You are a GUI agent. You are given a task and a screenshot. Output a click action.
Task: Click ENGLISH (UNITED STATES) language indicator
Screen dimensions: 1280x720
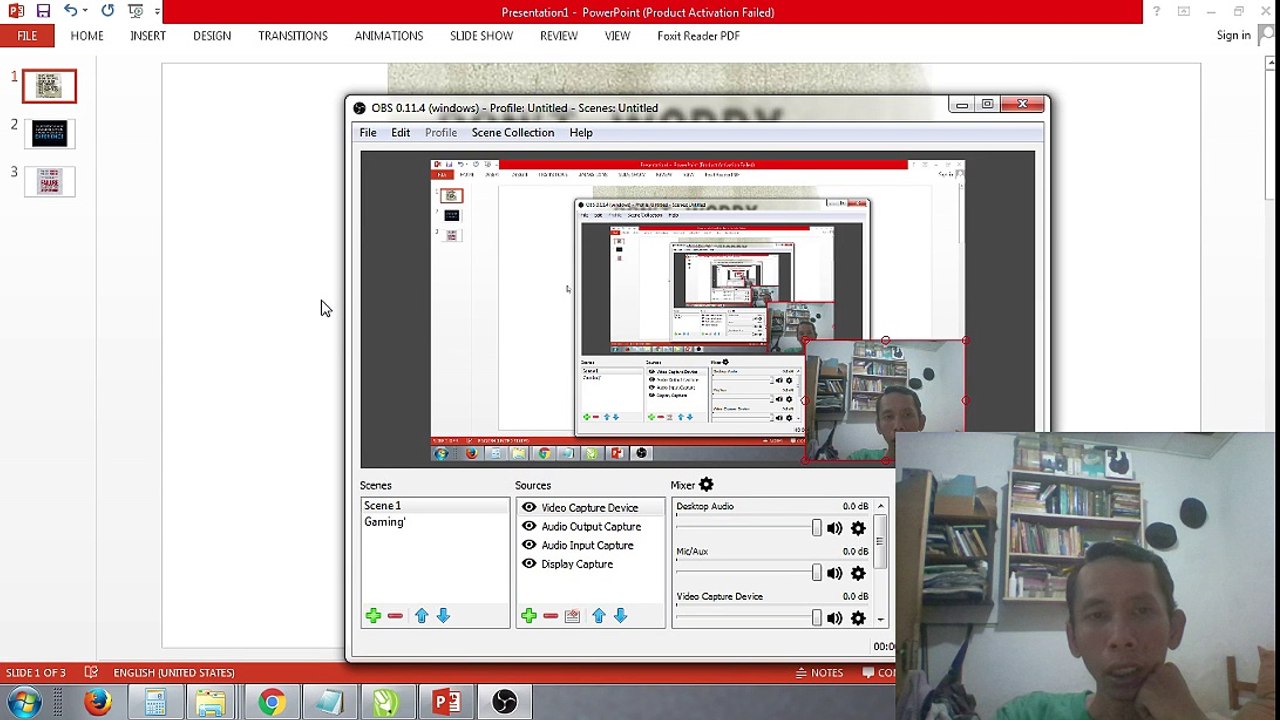coord(174,673)
